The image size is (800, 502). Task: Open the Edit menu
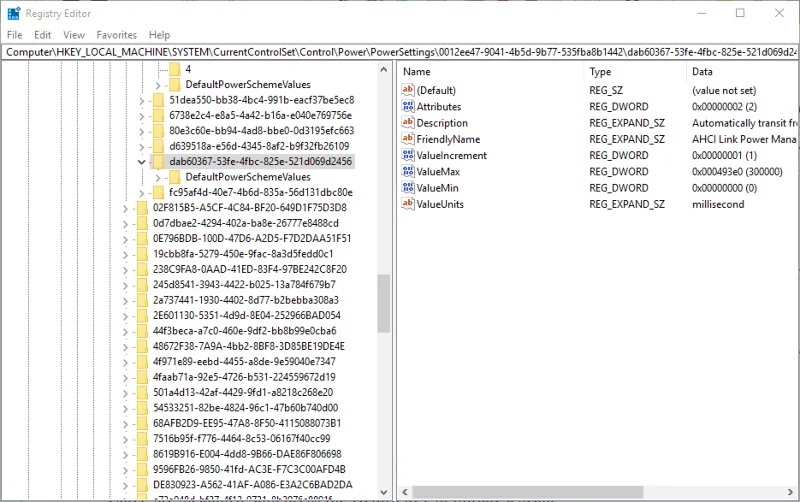(42, 35)
